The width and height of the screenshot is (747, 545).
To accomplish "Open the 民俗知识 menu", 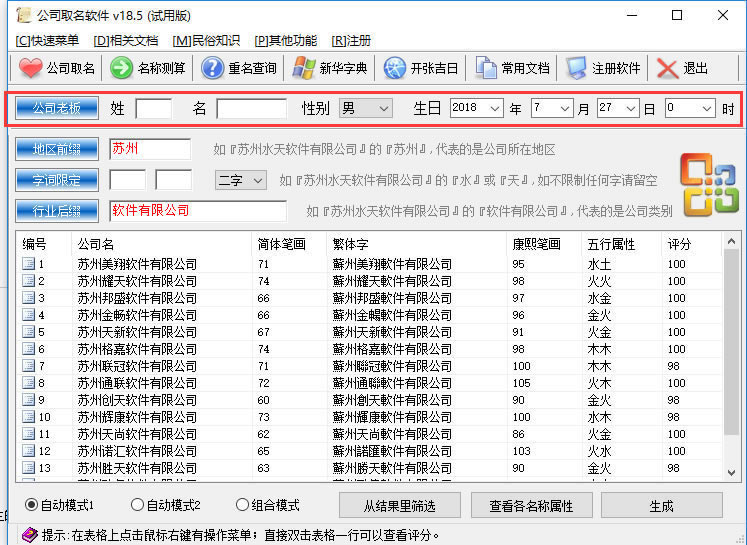I will point(206,41).
